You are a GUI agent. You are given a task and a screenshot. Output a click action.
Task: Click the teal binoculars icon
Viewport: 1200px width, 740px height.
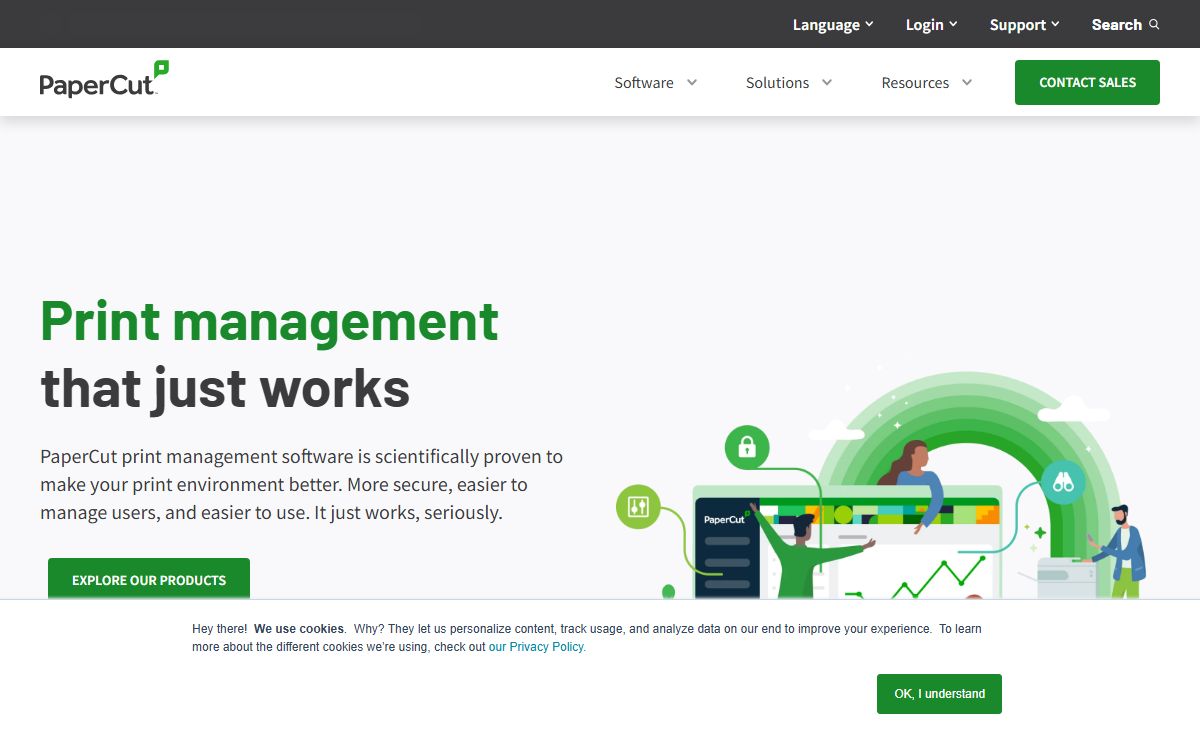pyautogui.click(x=1062, y=483)
